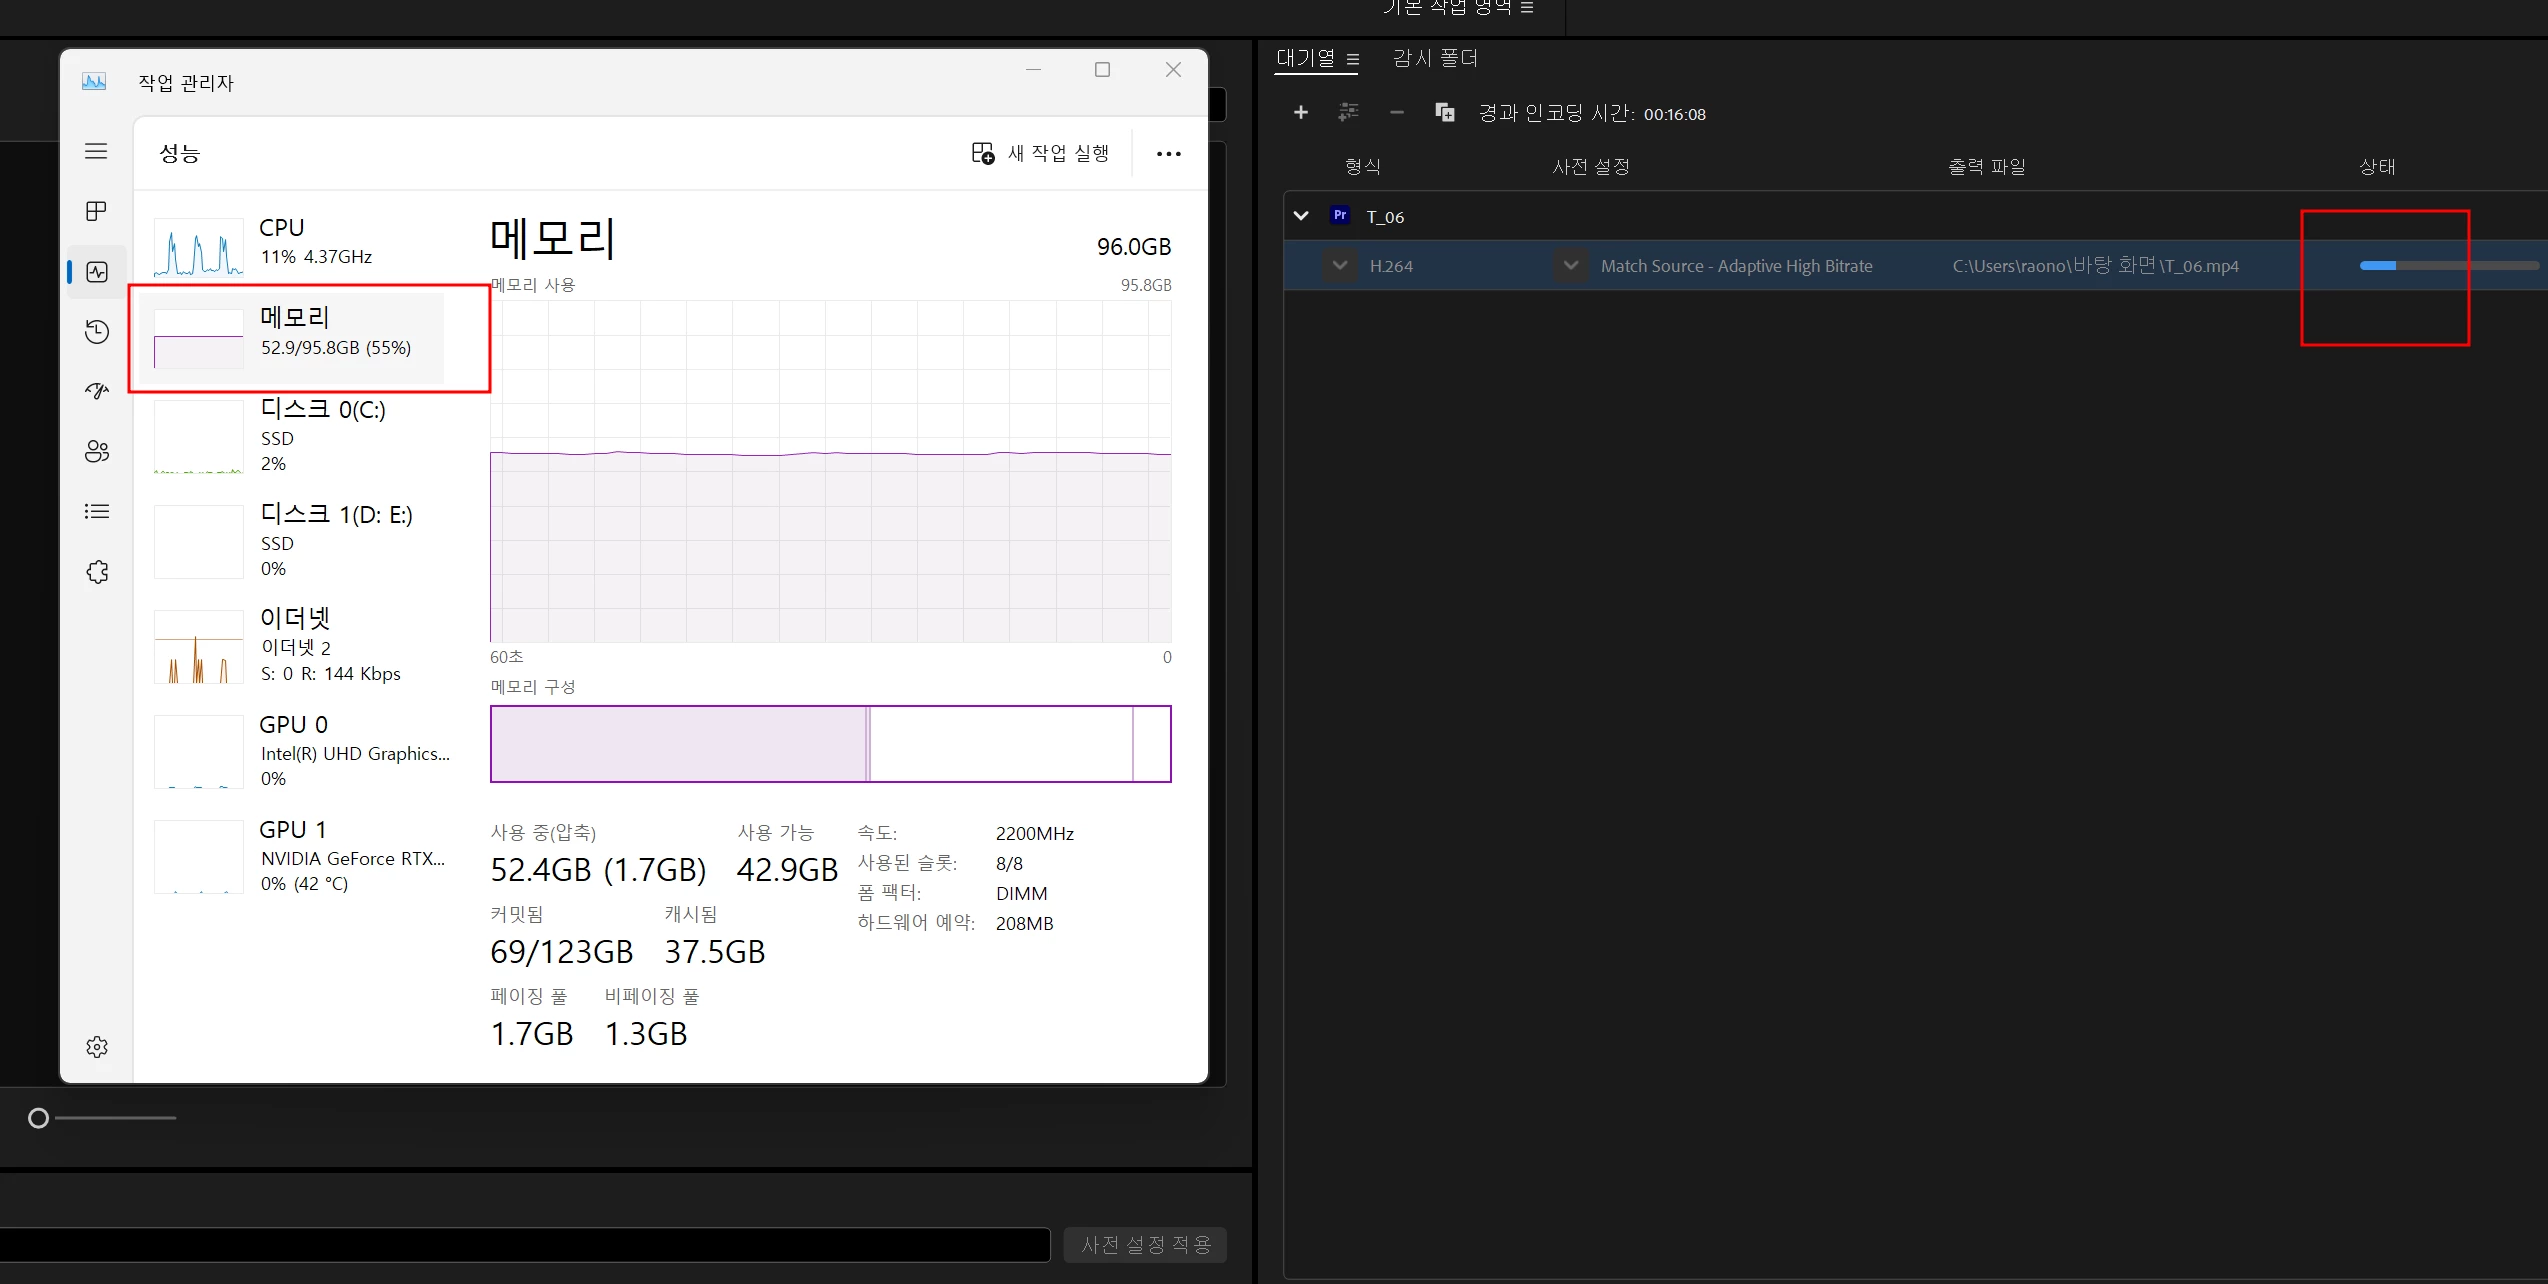Open the T_06.mp4 output file link
This screenshot has height=1284, width=2548.
coord(2095,266)
